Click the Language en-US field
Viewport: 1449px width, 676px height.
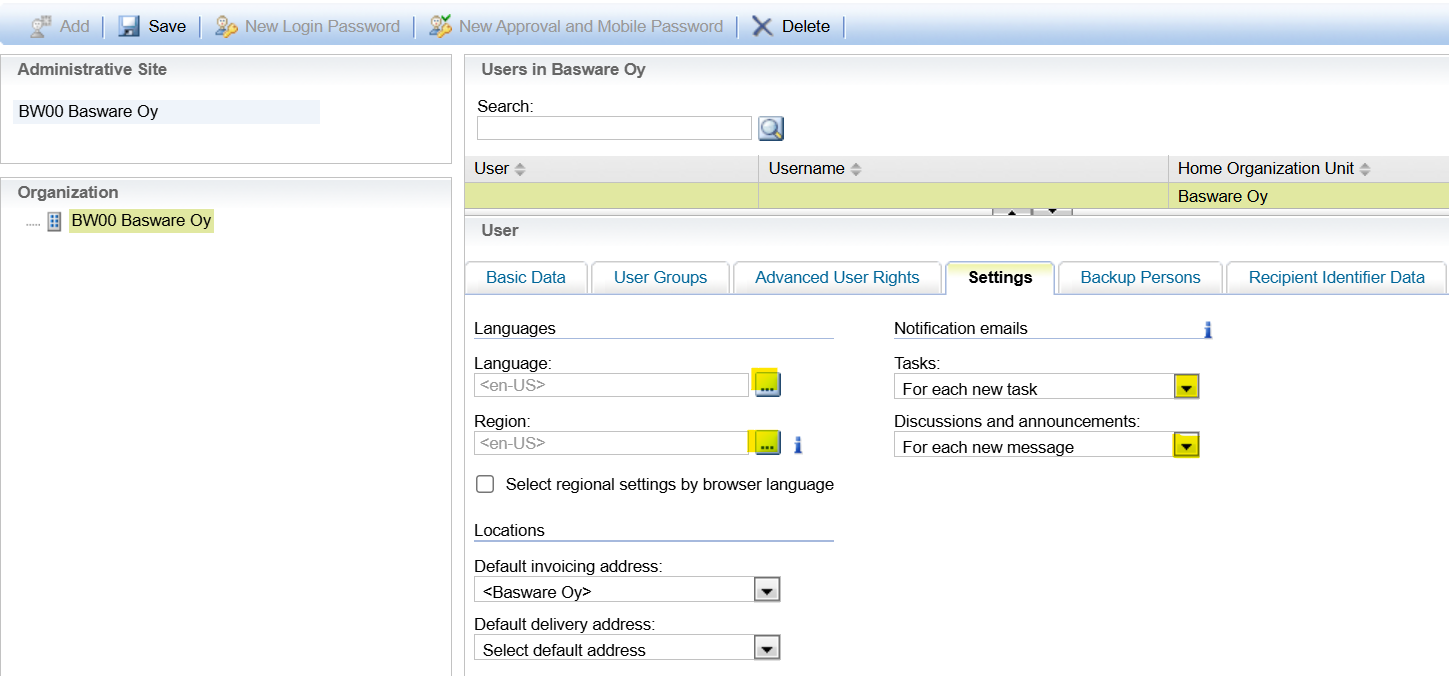tap(611, 385)
